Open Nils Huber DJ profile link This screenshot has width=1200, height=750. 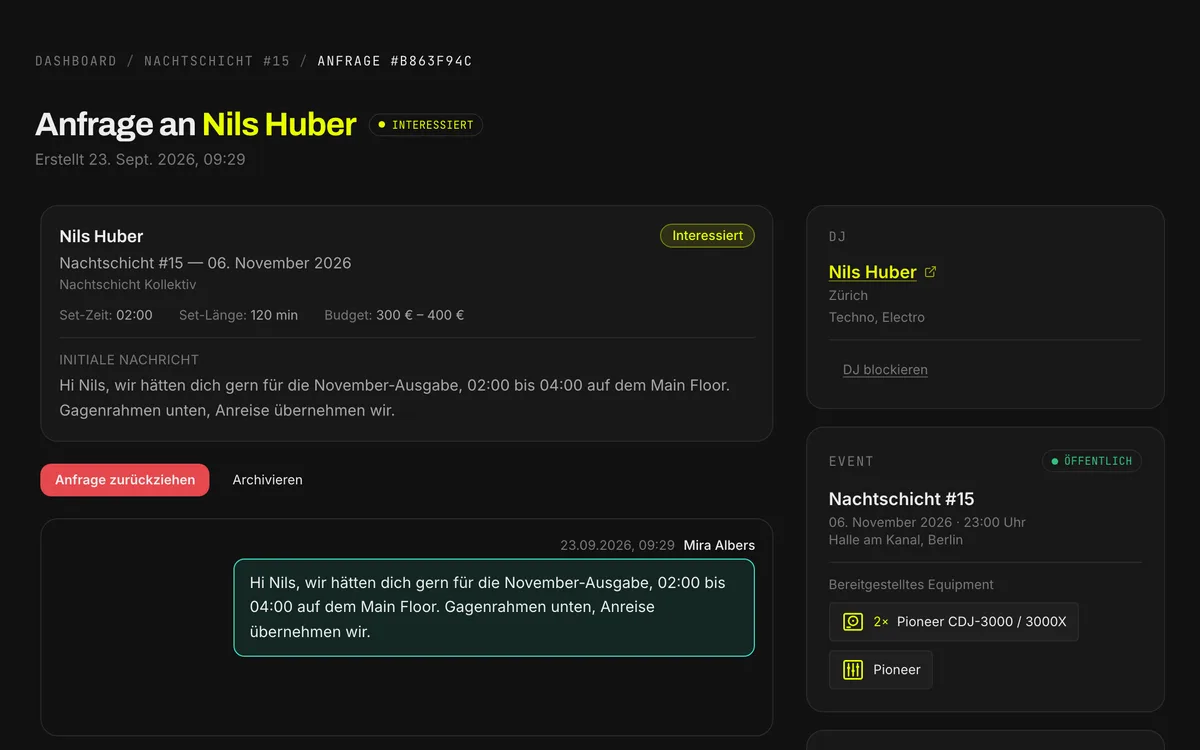click(x=873, y=272)
